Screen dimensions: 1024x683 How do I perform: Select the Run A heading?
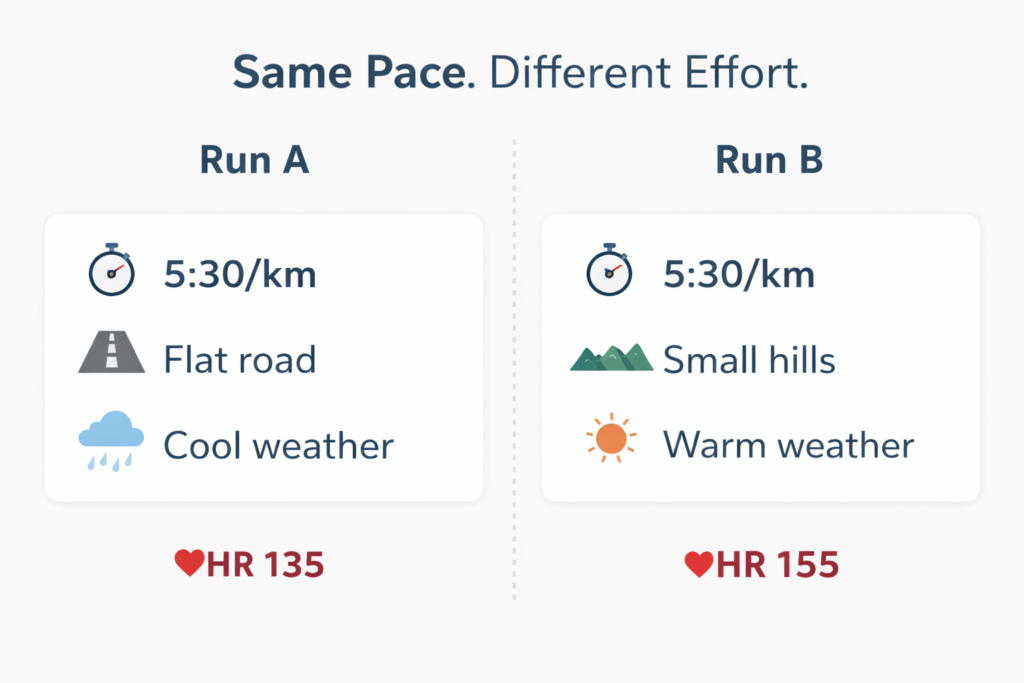click(x=254, y=161)
